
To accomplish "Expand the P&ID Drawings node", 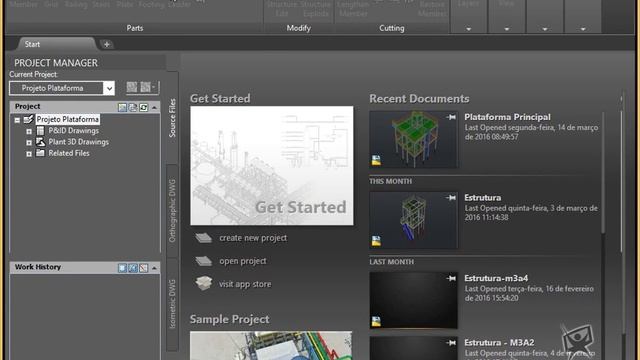I will tap(29, 131).
